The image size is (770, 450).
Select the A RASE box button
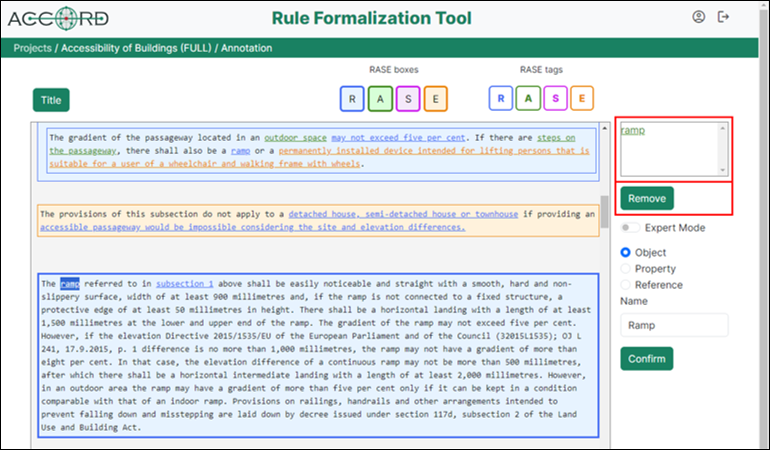coord(380,98)
